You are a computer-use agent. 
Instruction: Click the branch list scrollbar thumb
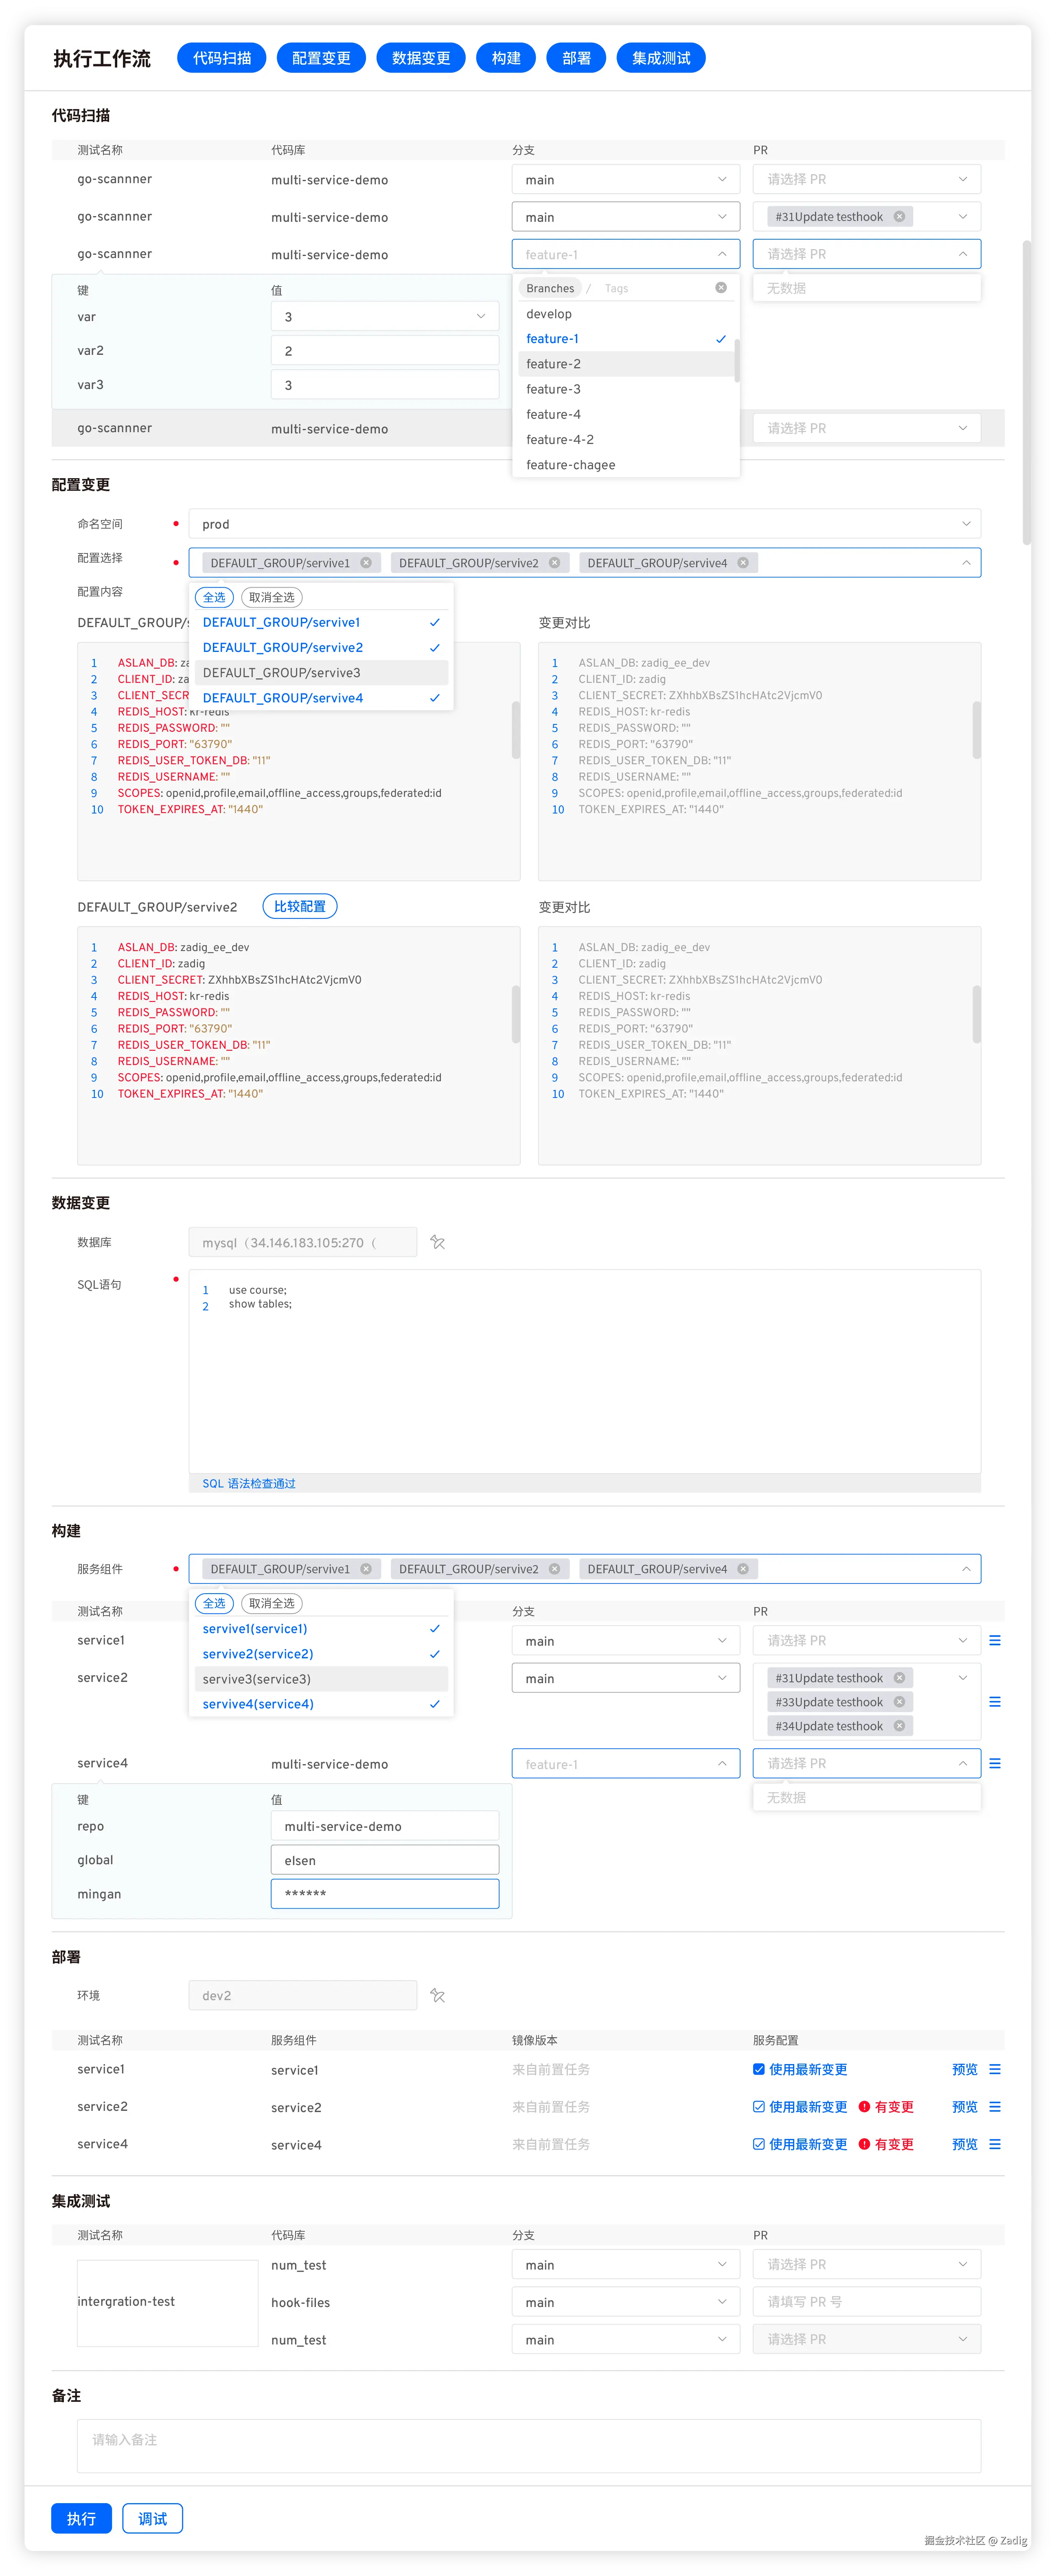pos(737,361)
